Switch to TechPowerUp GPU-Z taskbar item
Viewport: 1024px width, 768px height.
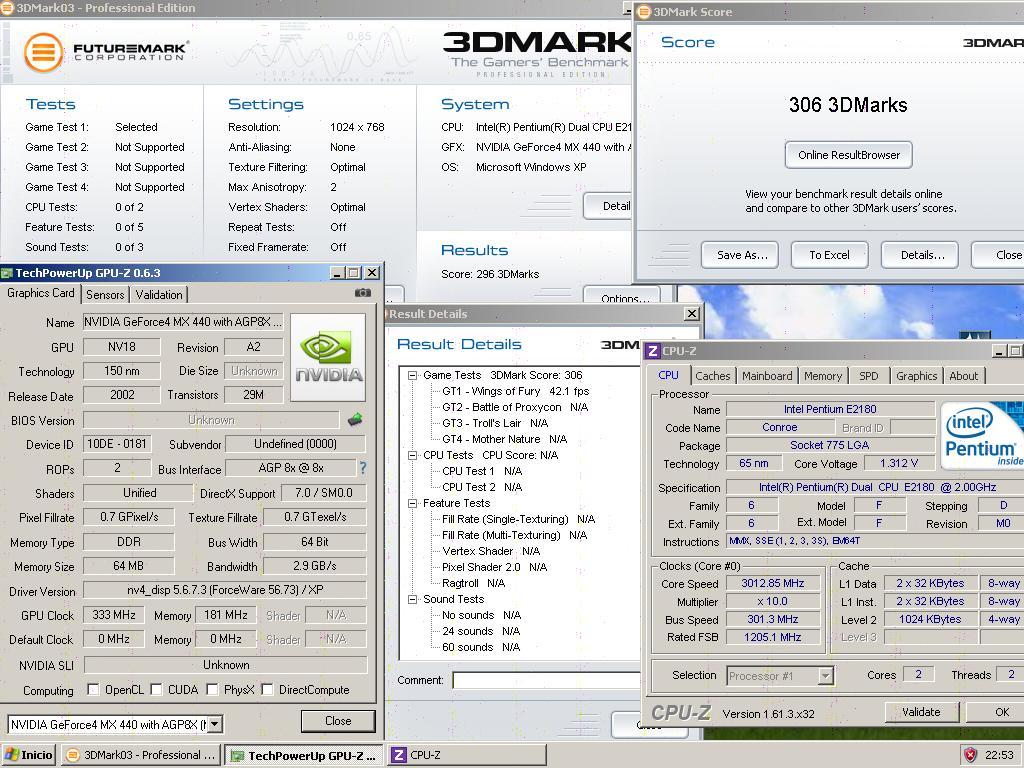(x=304, y=755)
